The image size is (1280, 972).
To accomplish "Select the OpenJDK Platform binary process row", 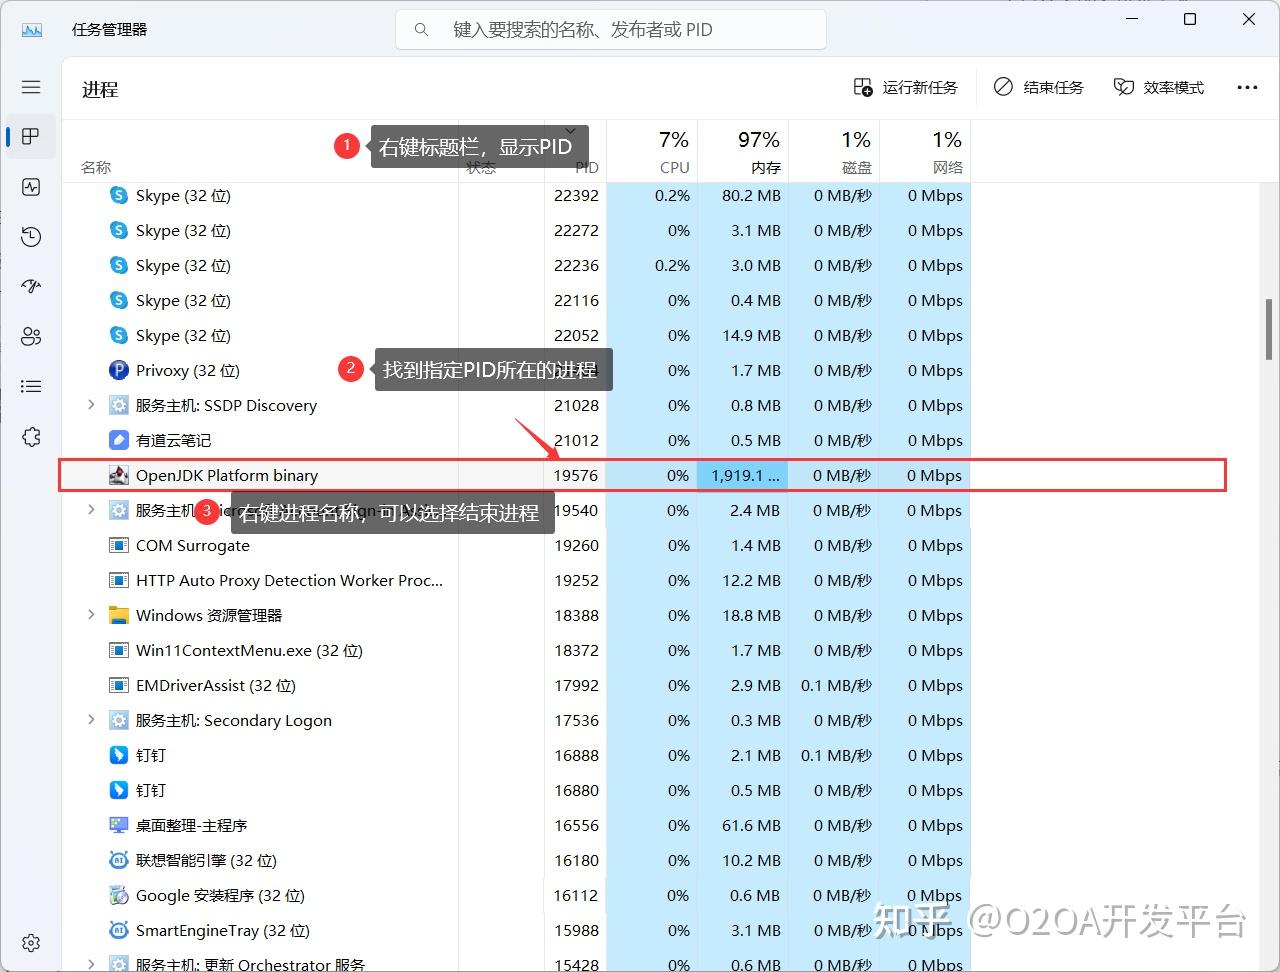I will pos(643,475).
